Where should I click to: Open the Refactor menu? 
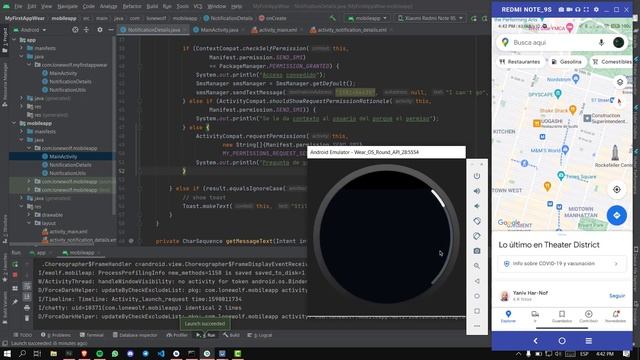pos(132,7)
